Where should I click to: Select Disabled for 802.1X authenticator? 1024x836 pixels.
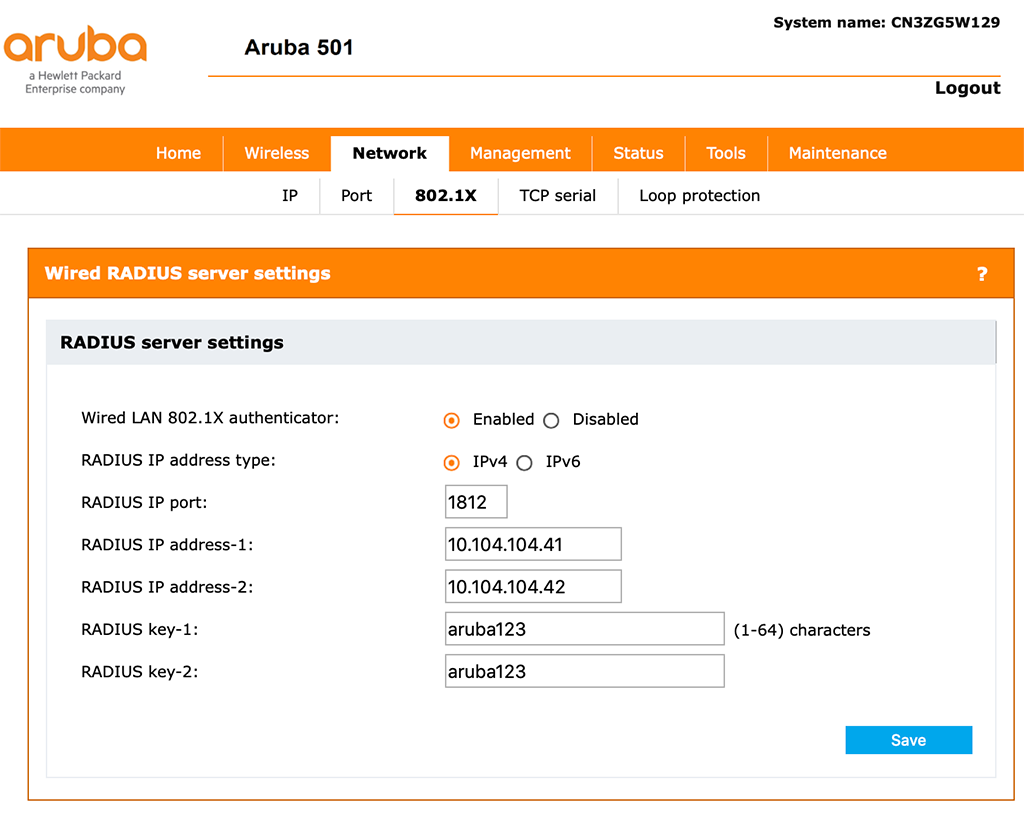551,420
